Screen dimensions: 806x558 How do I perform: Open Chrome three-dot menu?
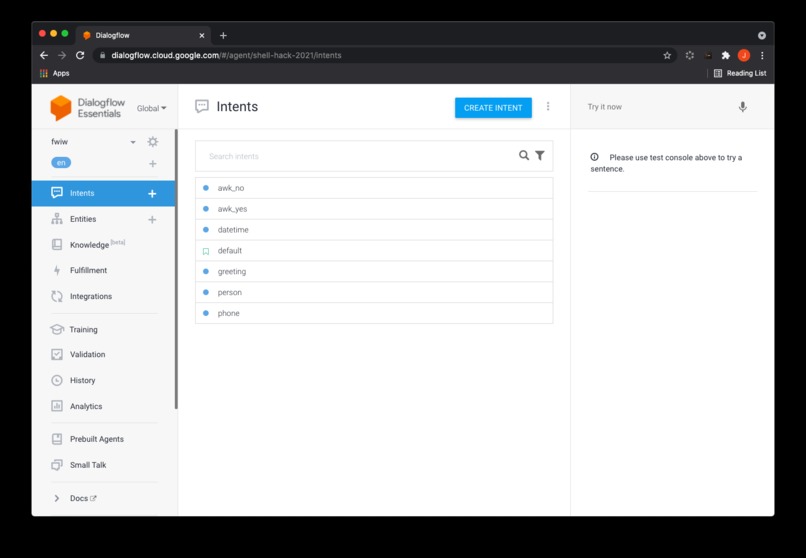[x=762, y=55]
